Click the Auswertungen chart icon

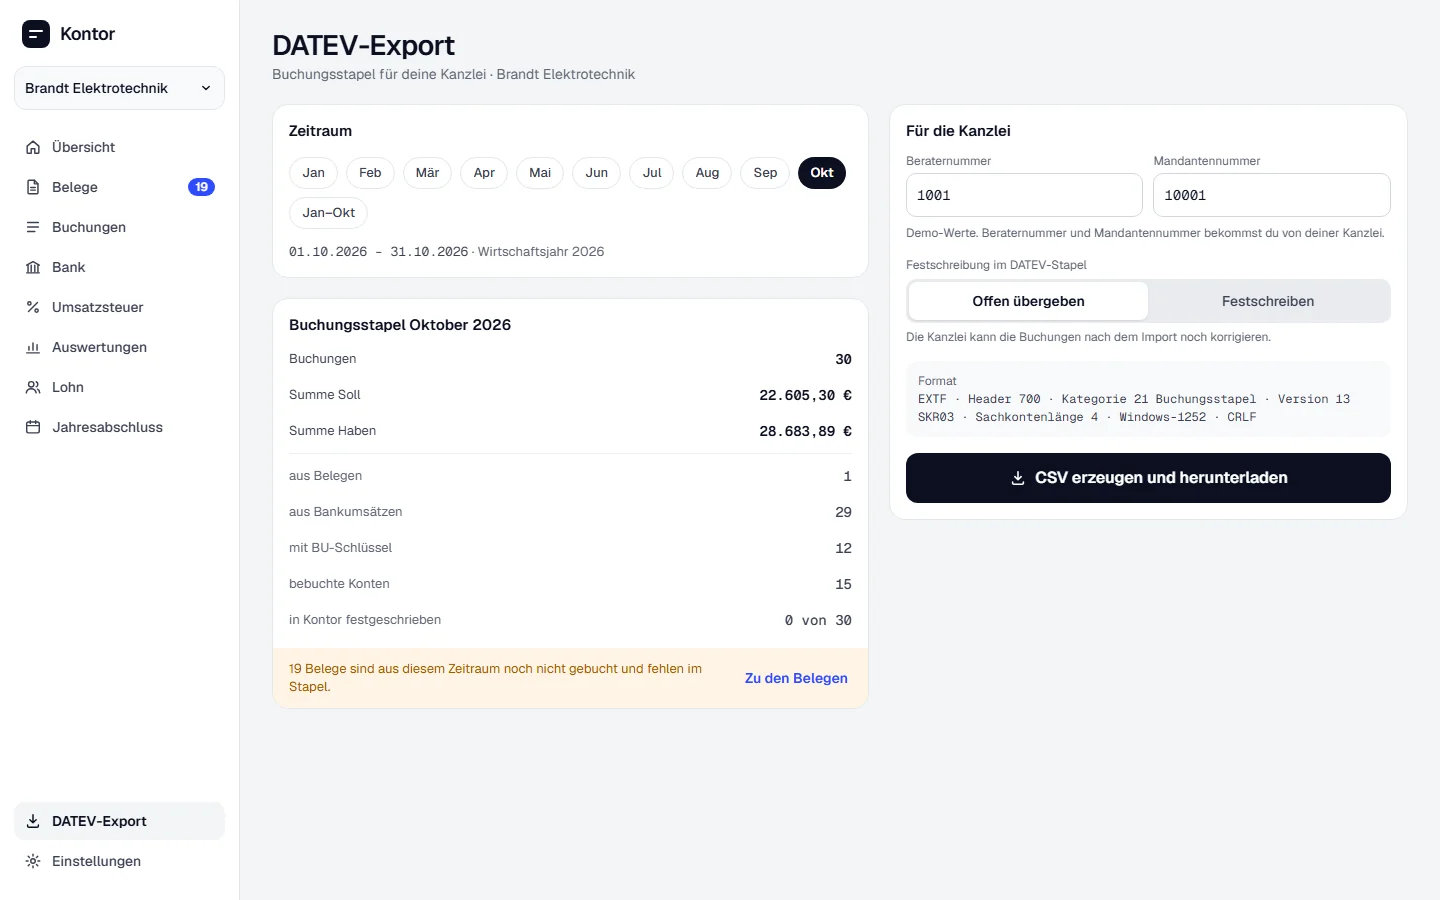tap(33, 347)
